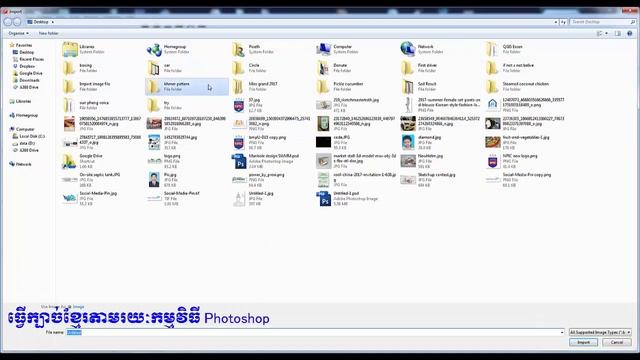Click the Import button

point(583,342)
